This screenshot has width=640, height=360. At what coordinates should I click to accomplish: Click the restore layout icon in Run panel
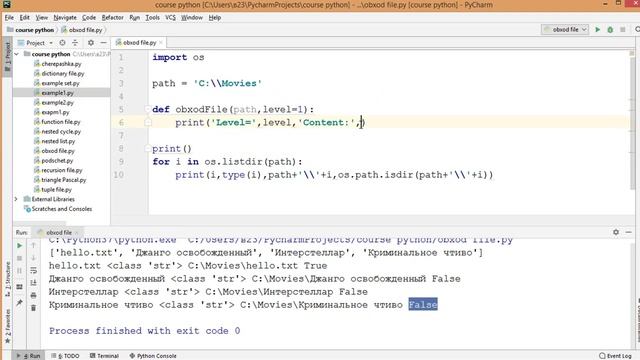pyautogui.click(x=20, y=287)
